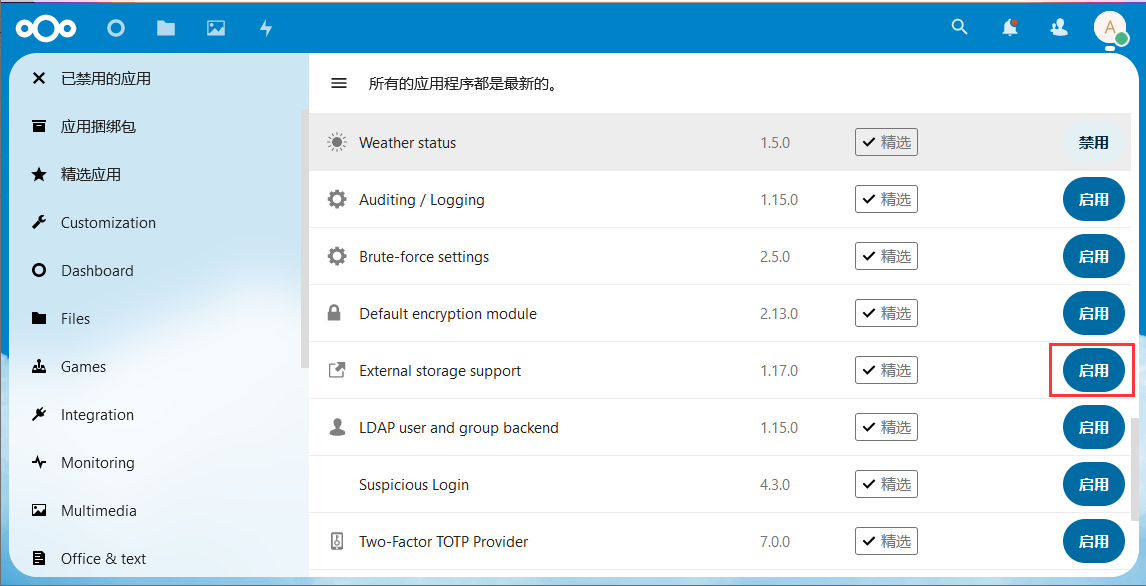Open the Multimedia app category
The image size is (1146, 586).
click(98, 511)
